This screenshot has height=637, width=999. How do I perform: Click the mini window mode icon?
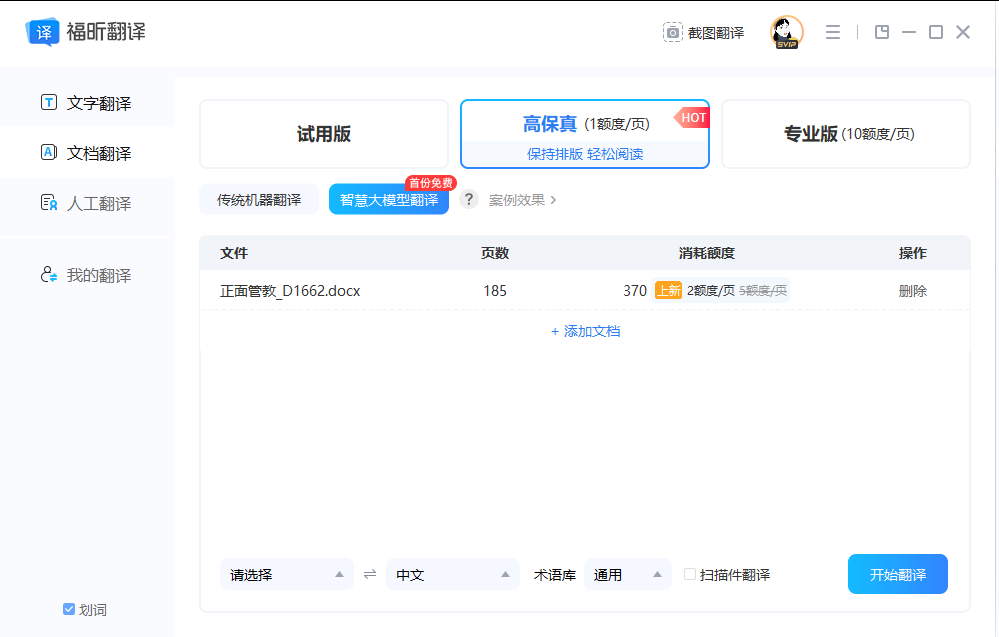tap(882, 32)
